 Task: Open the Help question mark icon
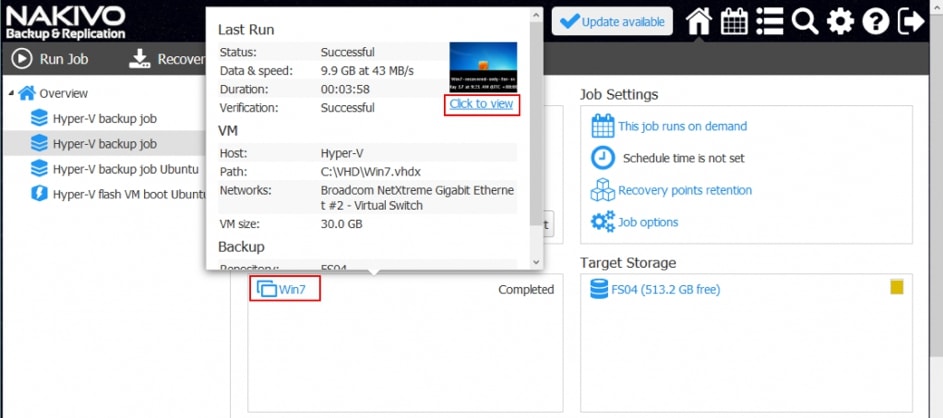pyautogui.click(x=875, y=21)
